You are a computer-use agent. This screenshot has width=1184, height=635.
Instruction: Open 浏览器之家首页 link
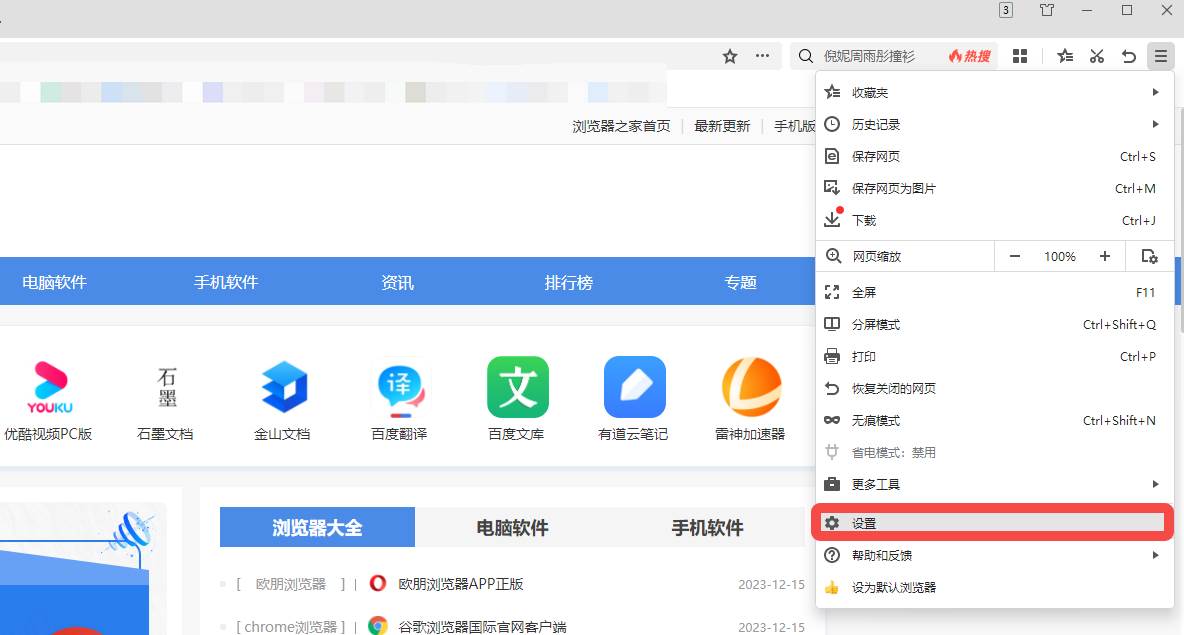pos(621,126)
